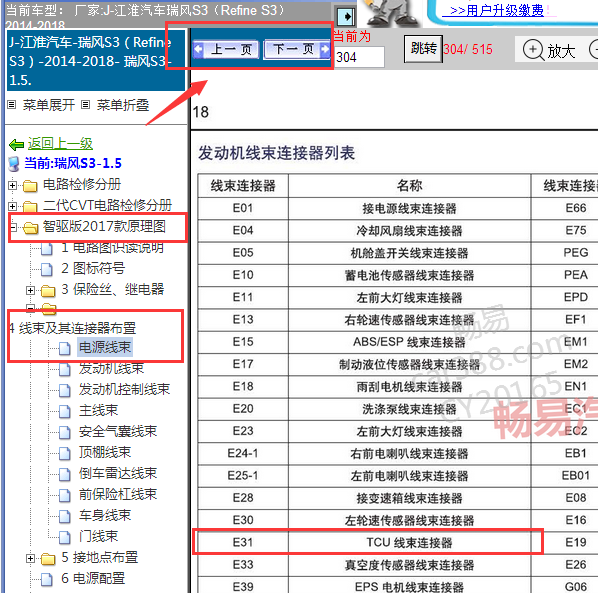Click the 菜单展开 expand menu option
Viewport: 598px width, 593px height.
(x=49, y=105)
